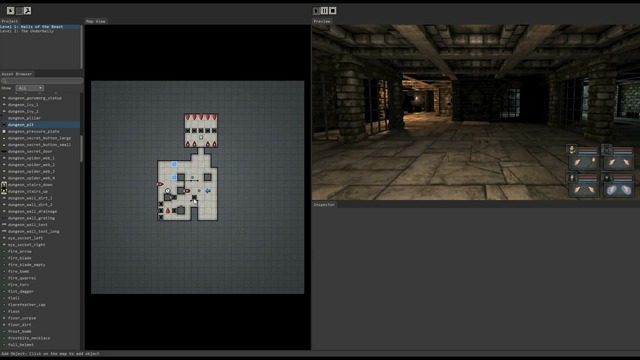Click the round timer object on map

tap(168, 191)
